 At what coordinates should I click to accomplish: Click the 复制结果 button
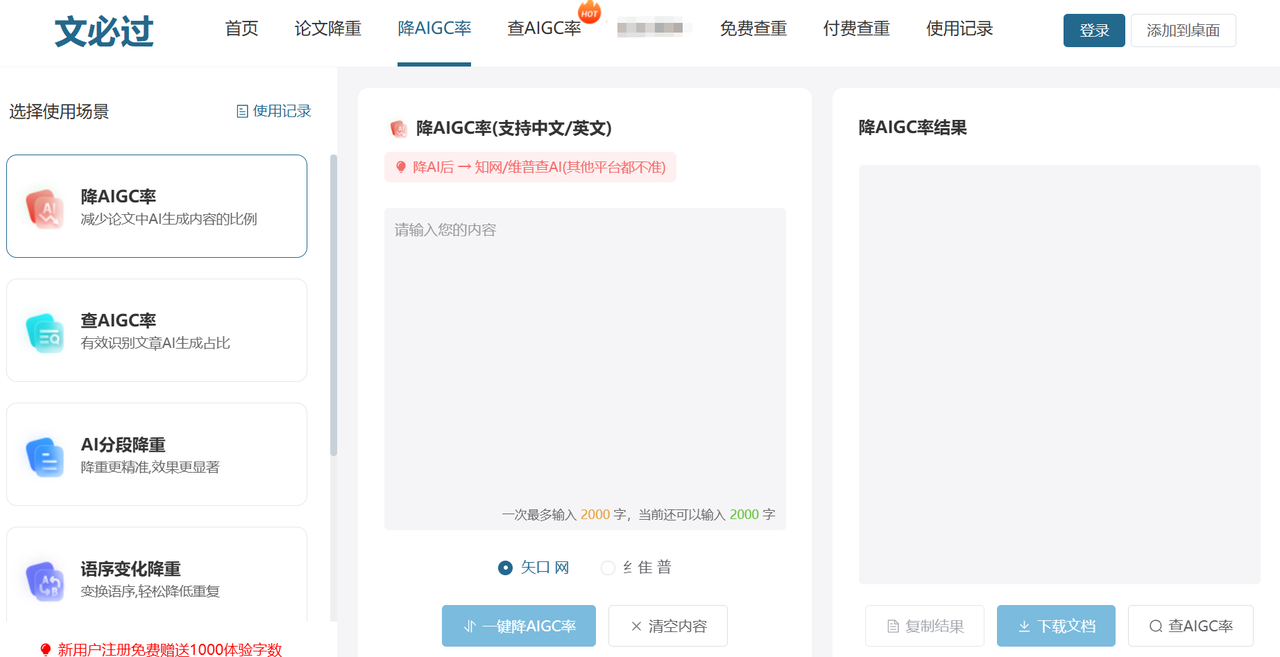[925, 626]
